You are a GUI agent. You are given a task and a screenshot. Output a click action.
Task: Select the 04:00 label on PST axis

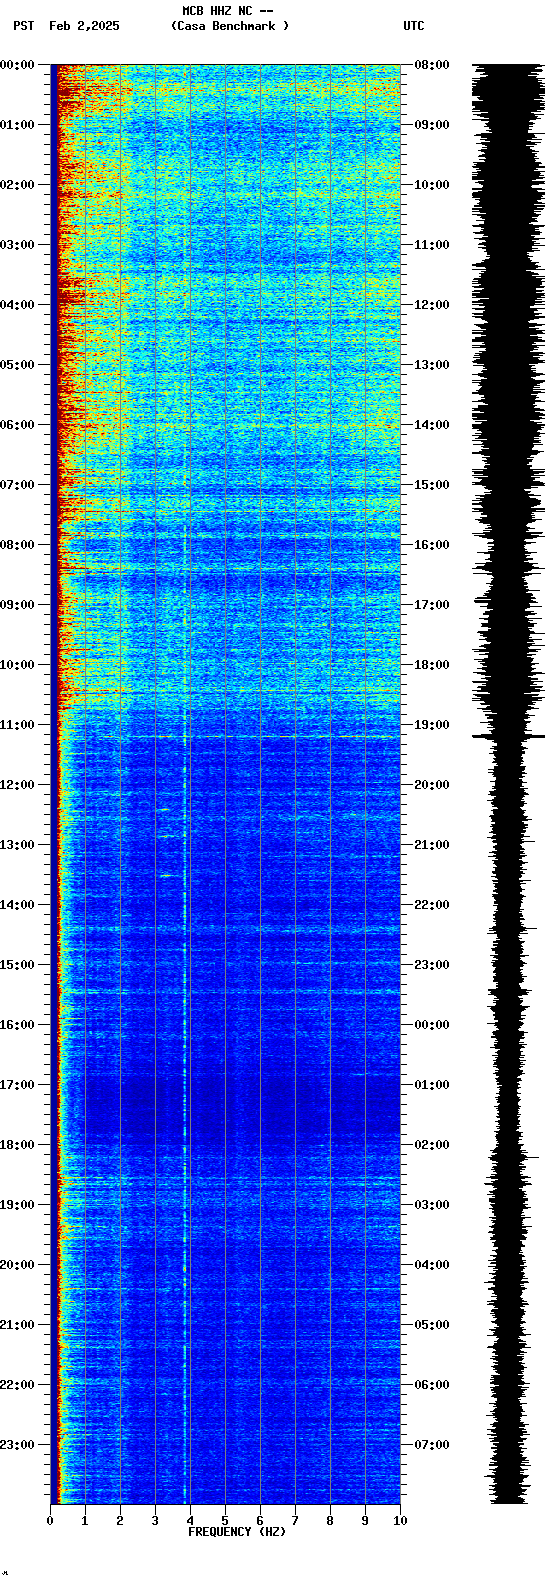pos(17,305)
